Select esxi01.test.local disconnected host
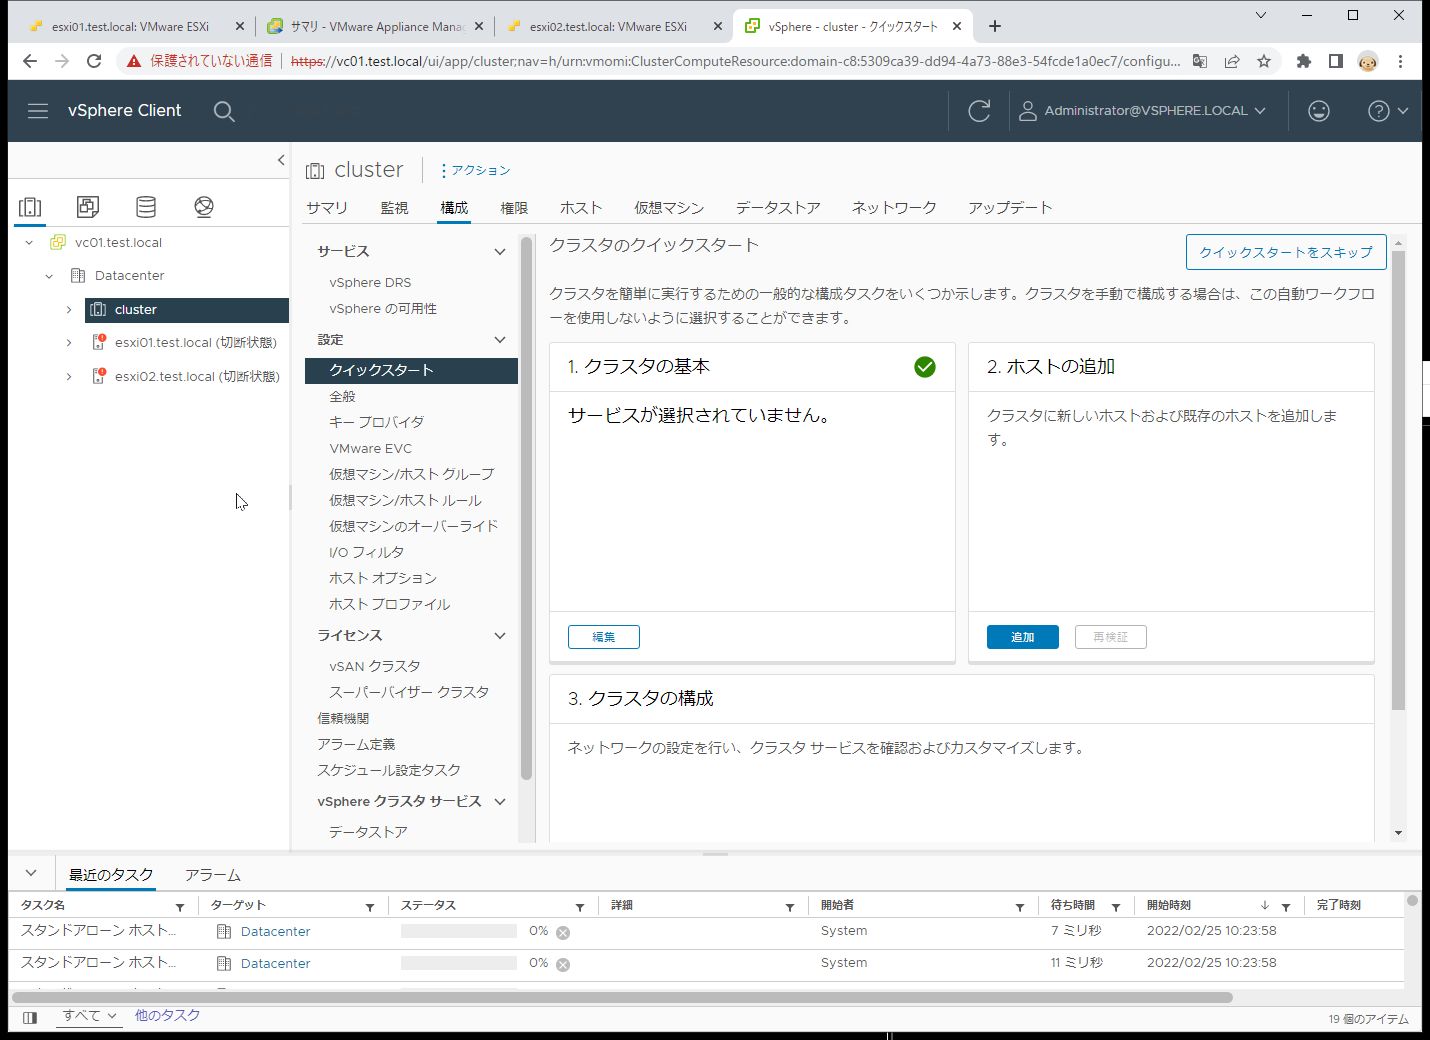Viewport: 1430px width, 1040px height. click(195, 343)
